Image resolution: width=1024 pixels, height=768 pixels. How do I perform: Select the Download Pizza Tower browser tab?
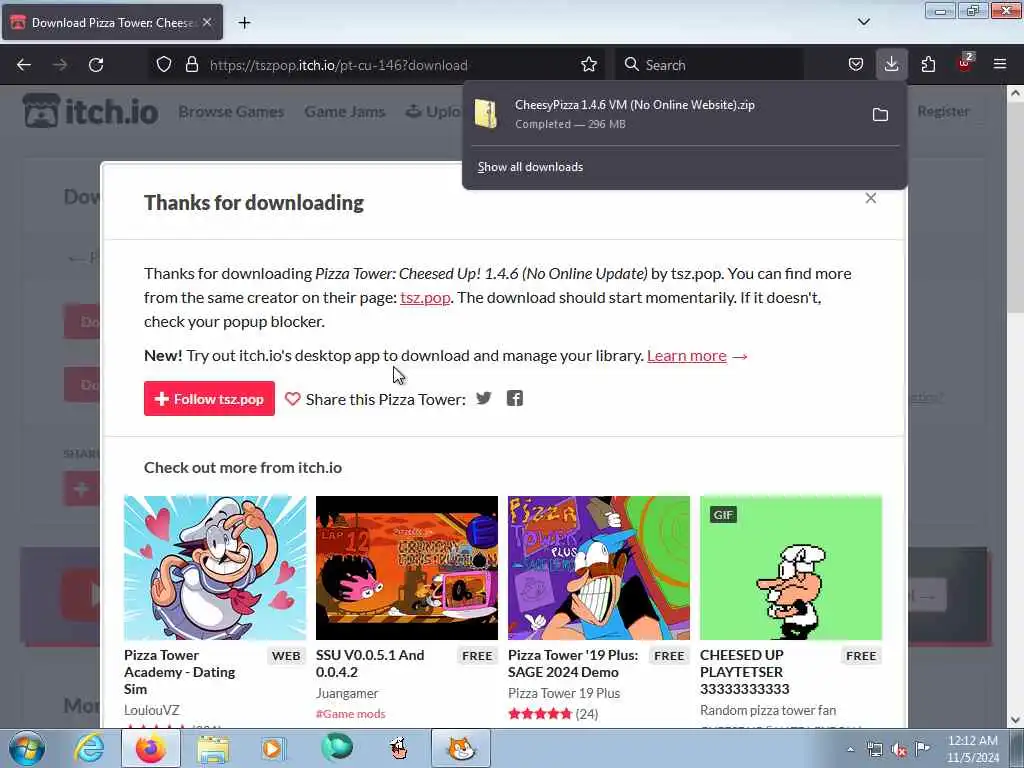point(112,22)
